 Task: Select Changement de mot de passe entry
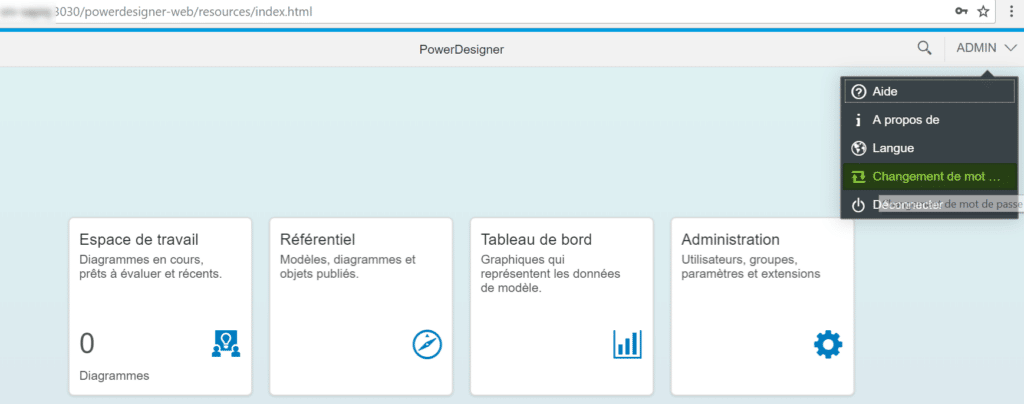click(x=930, y=176)
